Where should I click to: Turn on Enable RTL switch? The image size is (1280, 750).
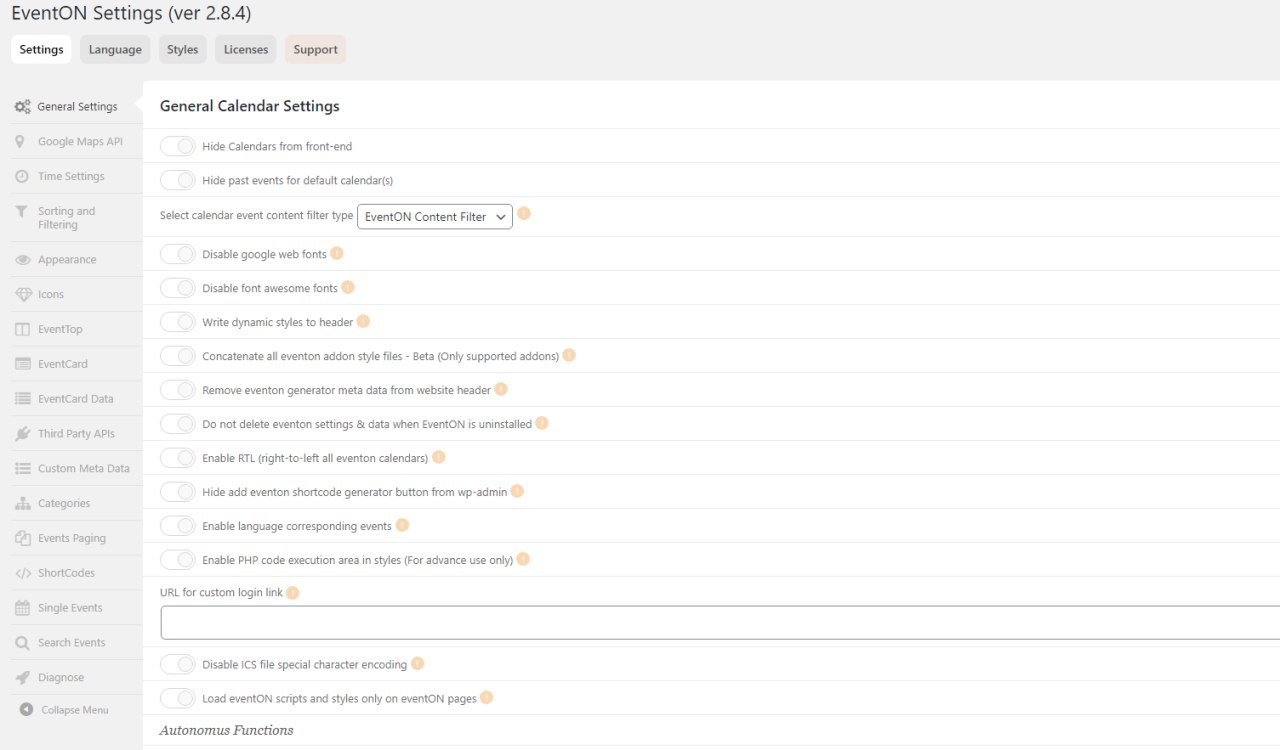177,458
